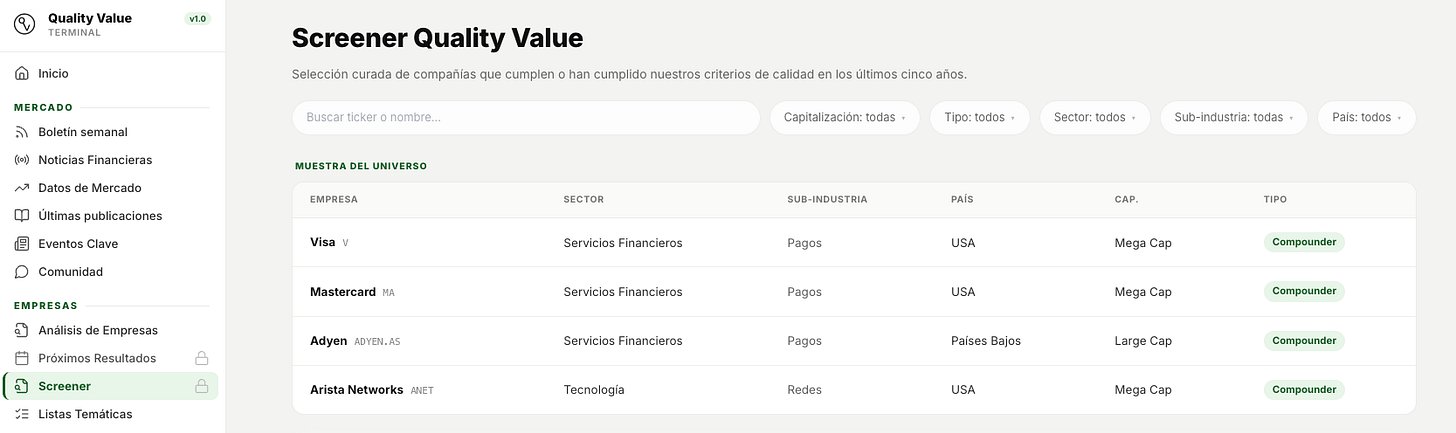Click the ADYEN.AS ticker text
Screen dimensions: 1456x433
[377, 342]
